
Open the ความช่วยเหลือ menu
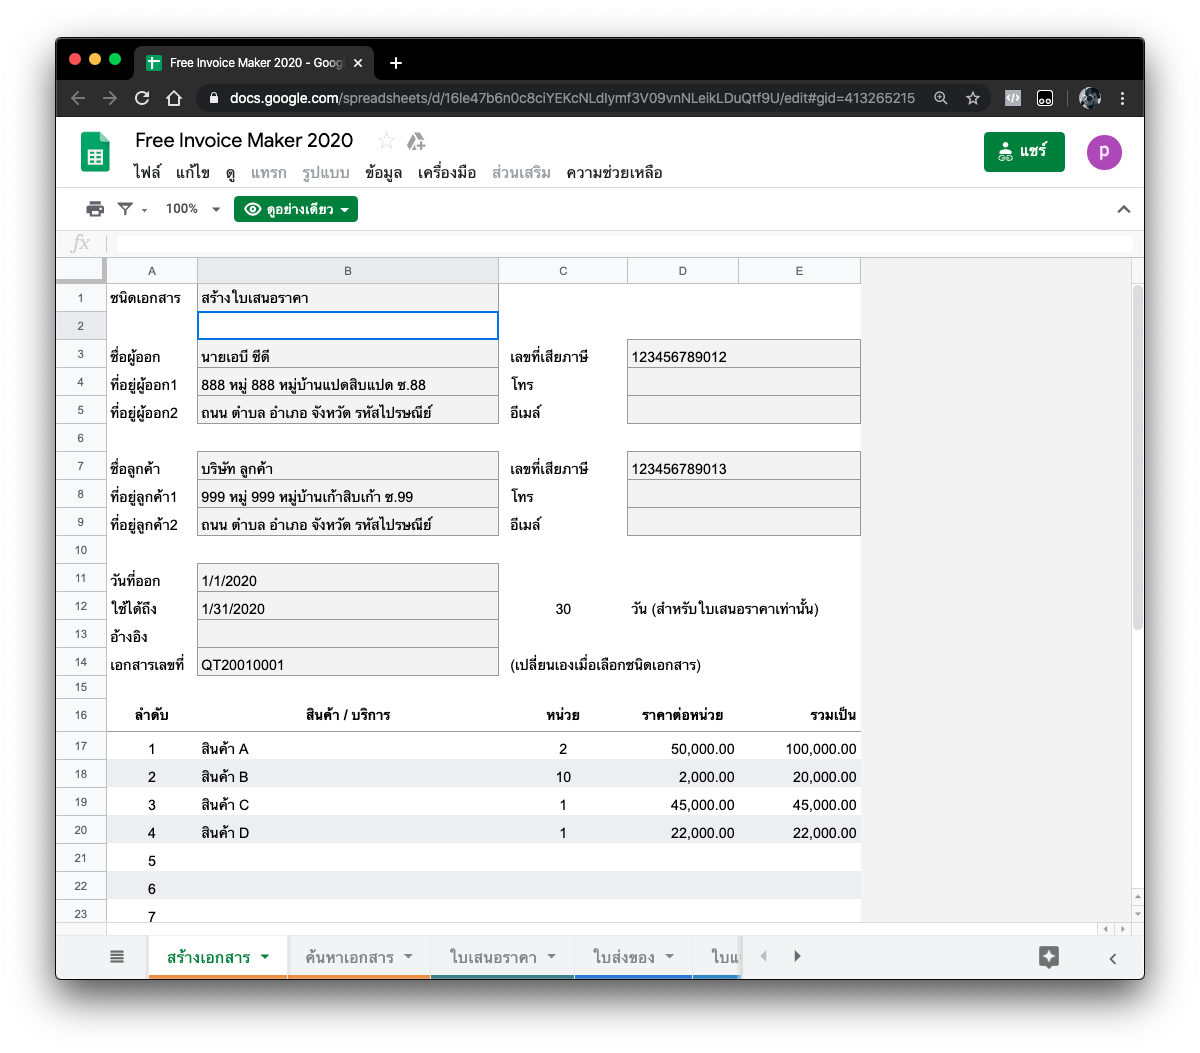click(614, 173)
